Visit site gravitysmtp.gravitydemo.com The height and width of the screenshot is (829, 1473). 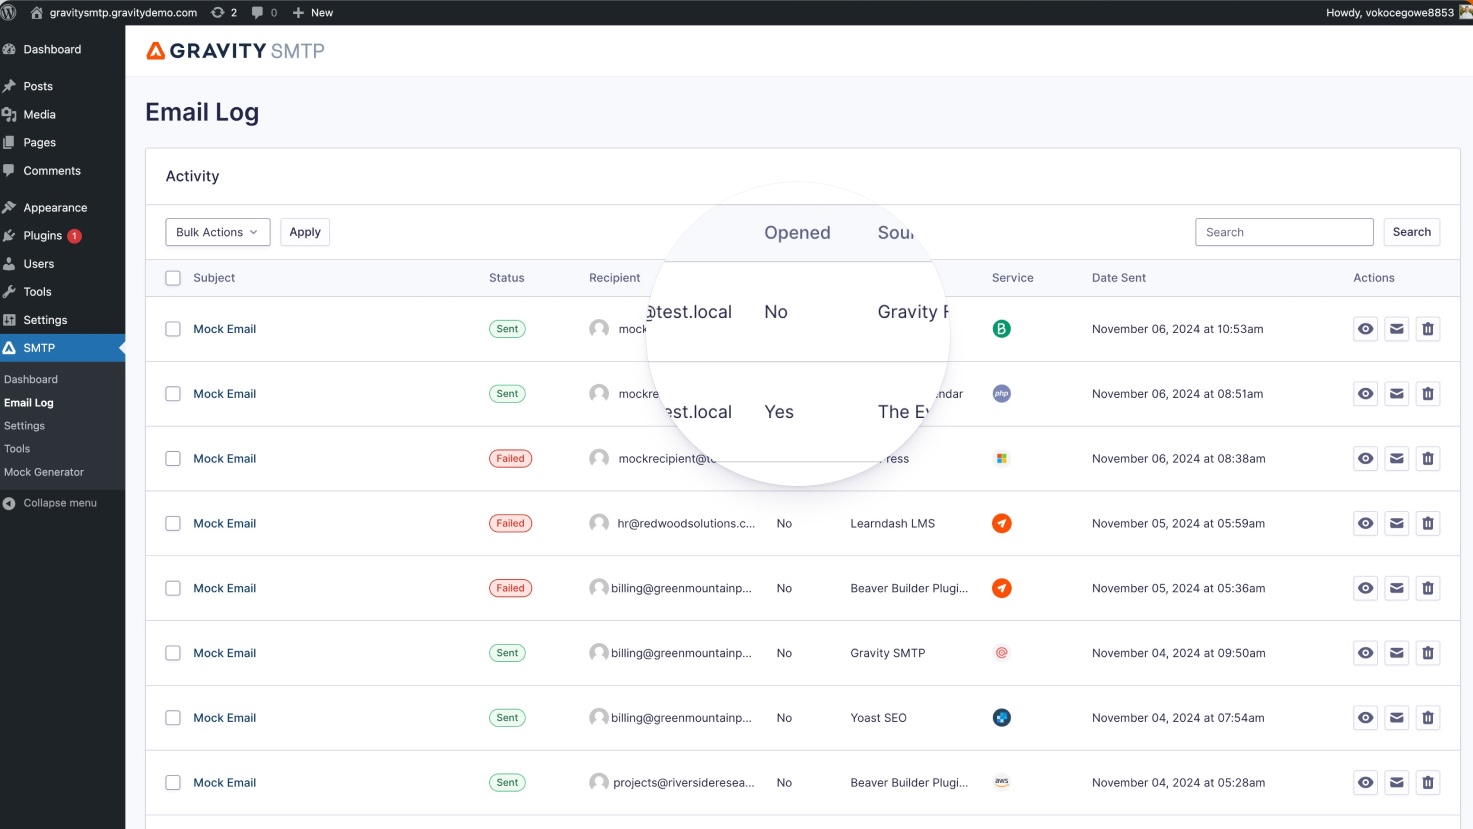[114, 12]
